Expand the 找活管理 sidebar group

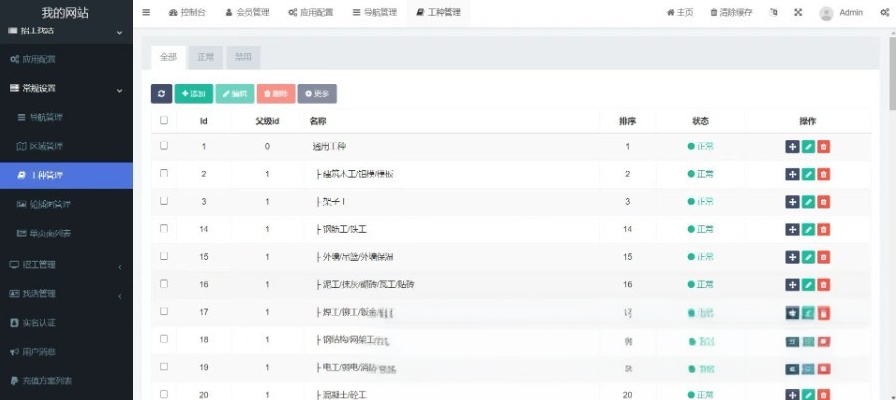click(66, 294)
